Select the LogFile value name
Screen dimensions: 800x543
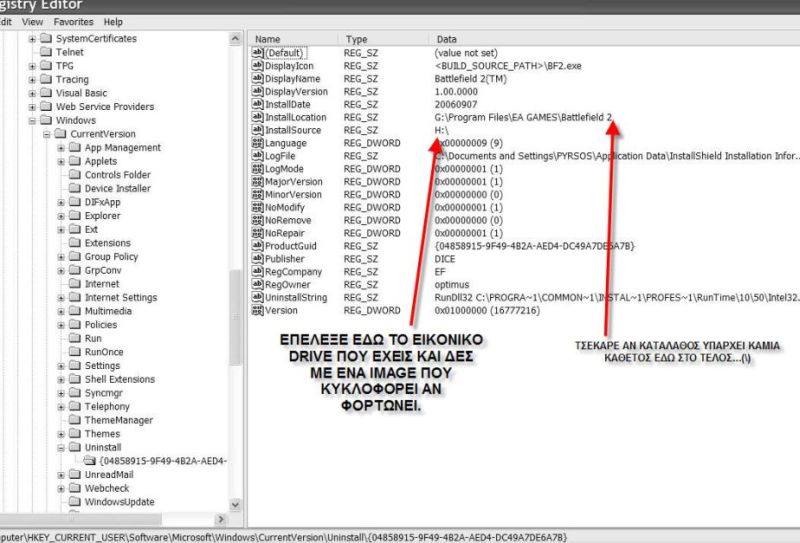pyautogui.click(x=280, y=156)
